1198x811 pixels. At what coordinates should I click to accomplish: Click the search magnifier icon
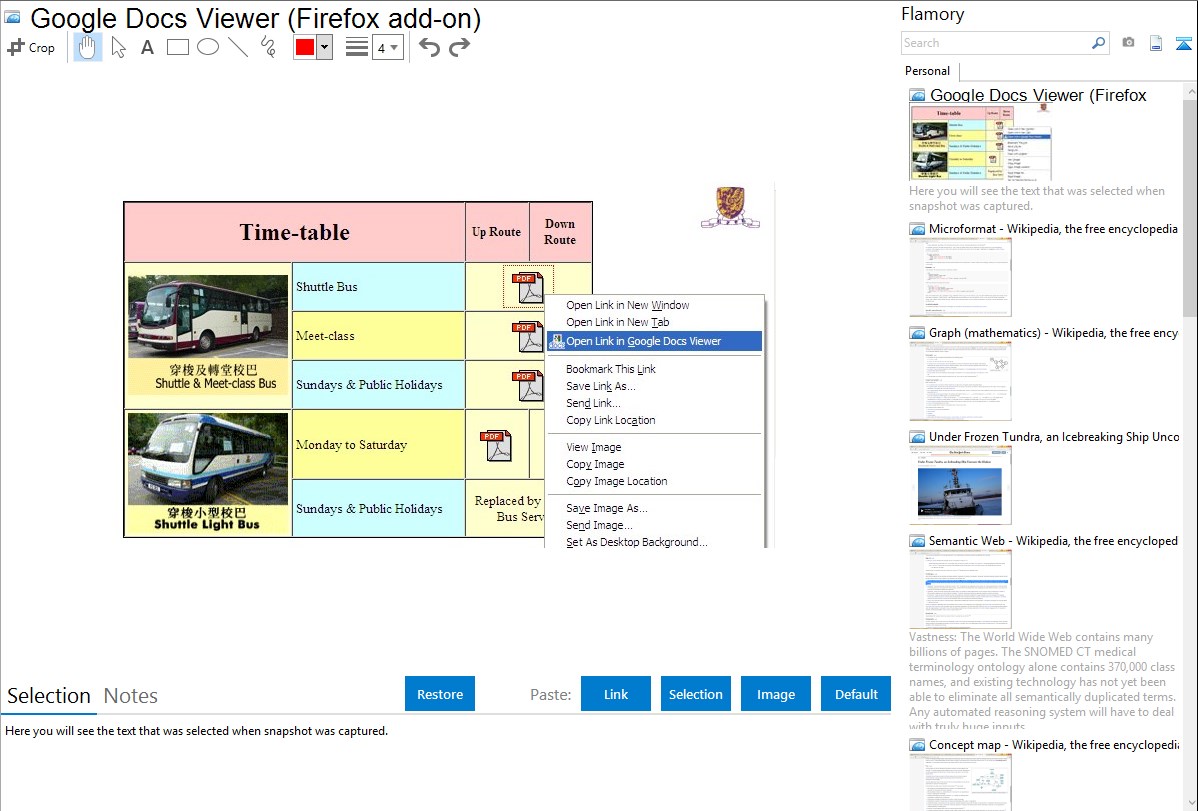pyautogui.click(x=1098, y=43)
